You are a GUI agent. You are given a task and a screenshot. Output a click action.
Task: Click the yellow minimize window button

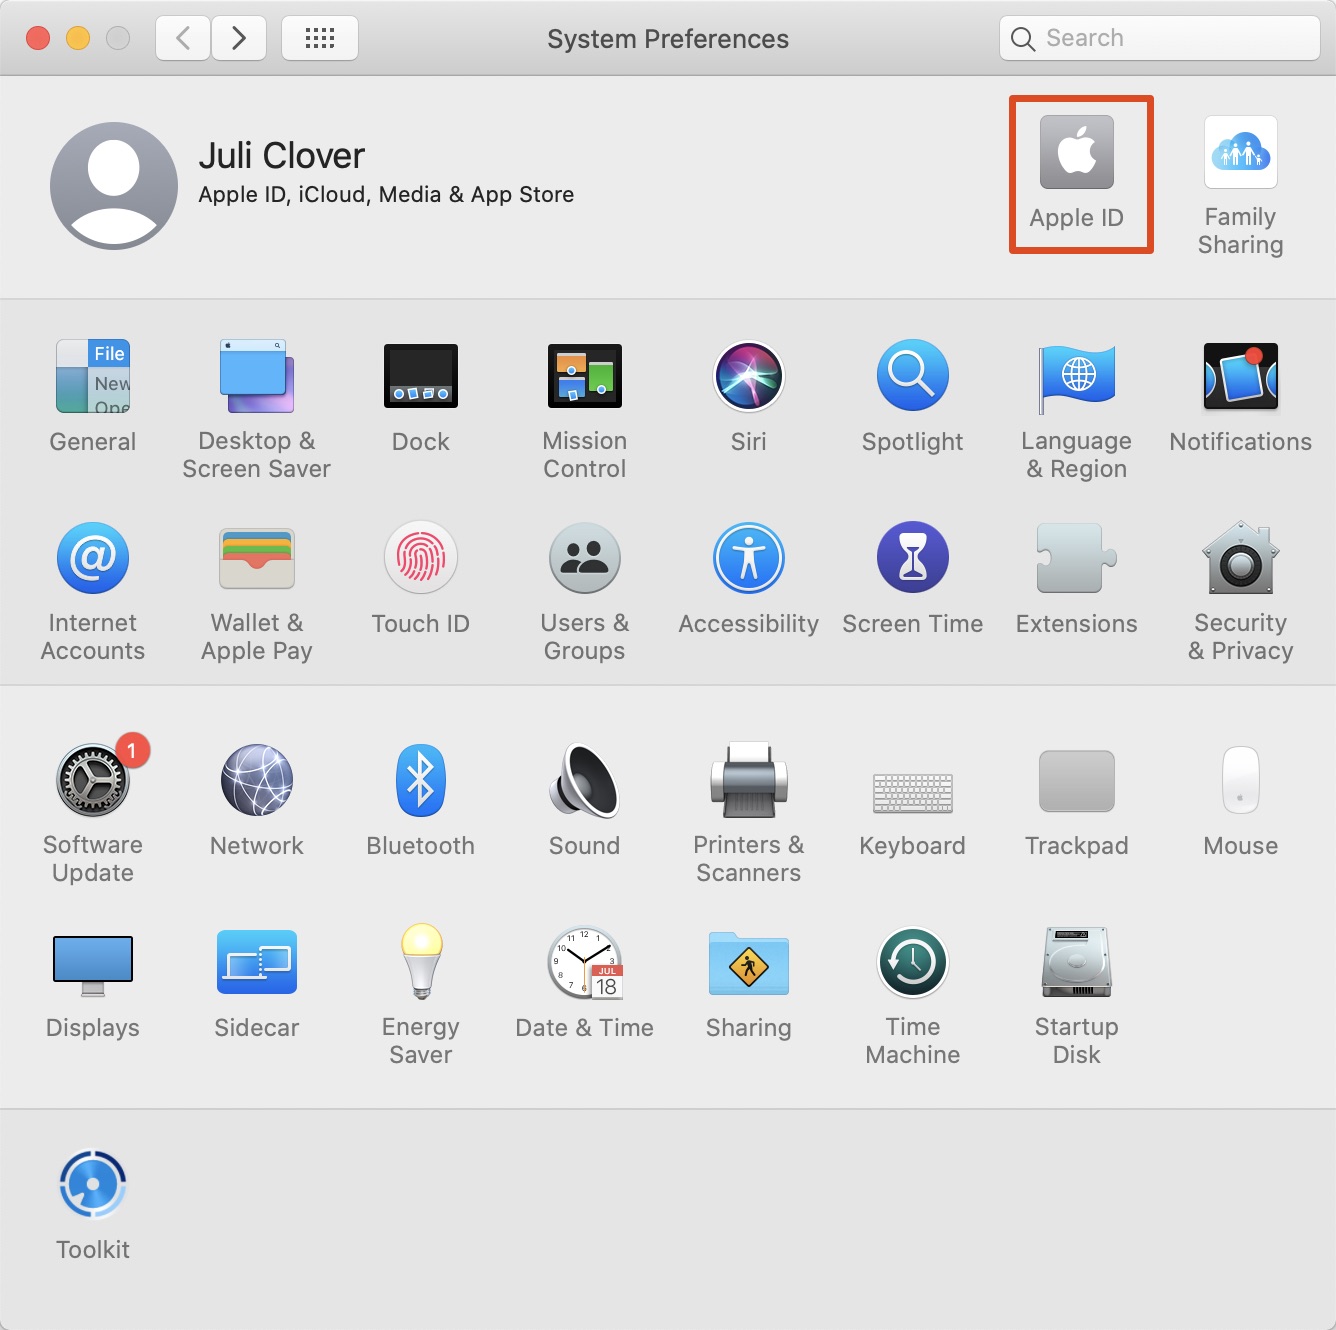[78, 38]
